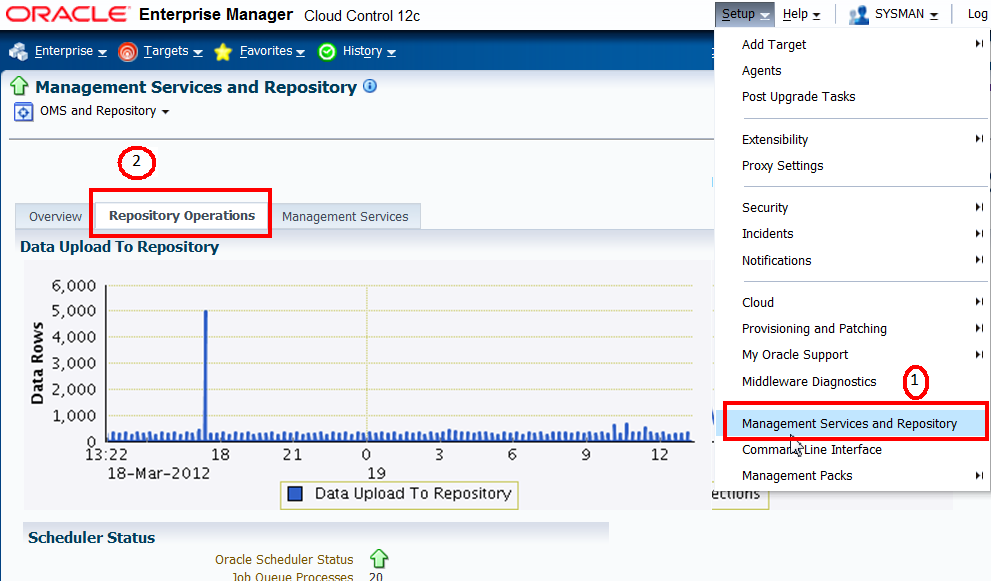
Task: Select Proxy Settings menu item
Action: pos(782,166)
